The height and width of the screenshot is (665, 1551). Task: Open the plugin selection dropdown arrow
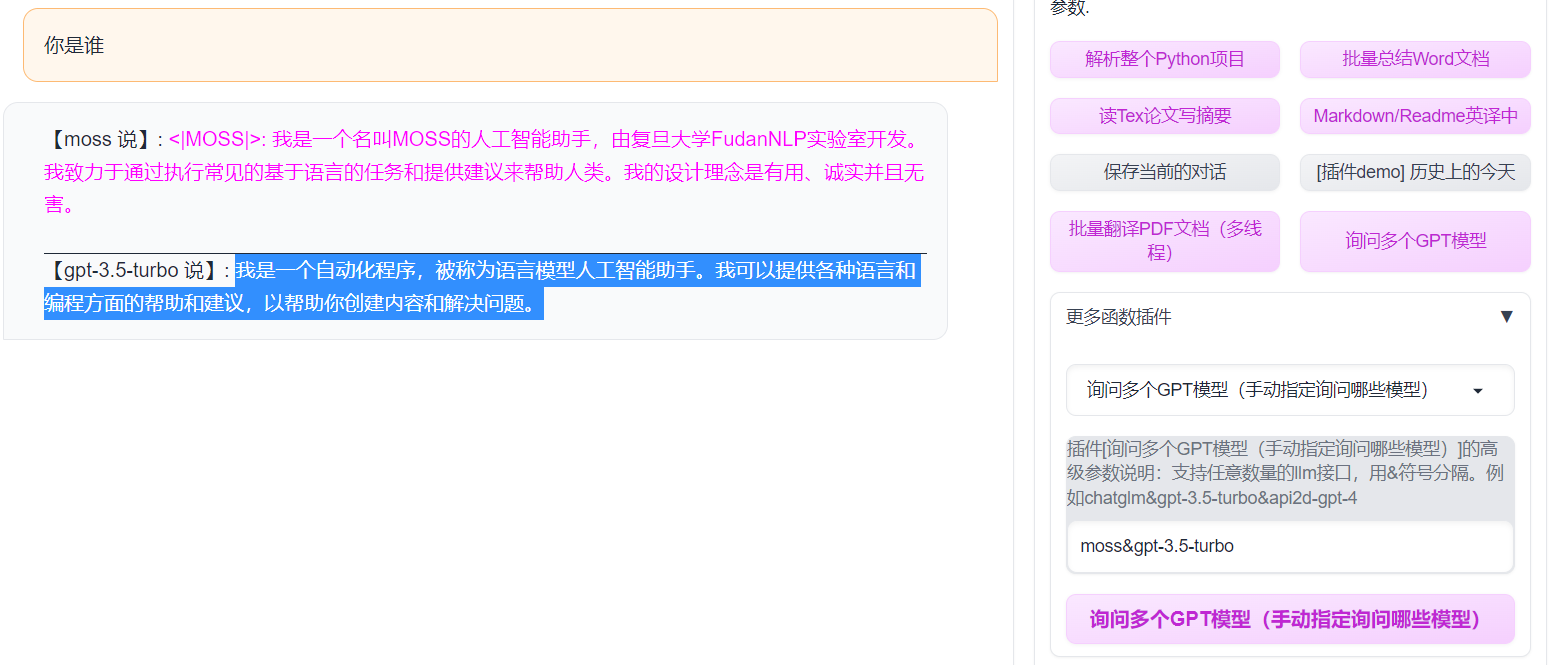1478,391
